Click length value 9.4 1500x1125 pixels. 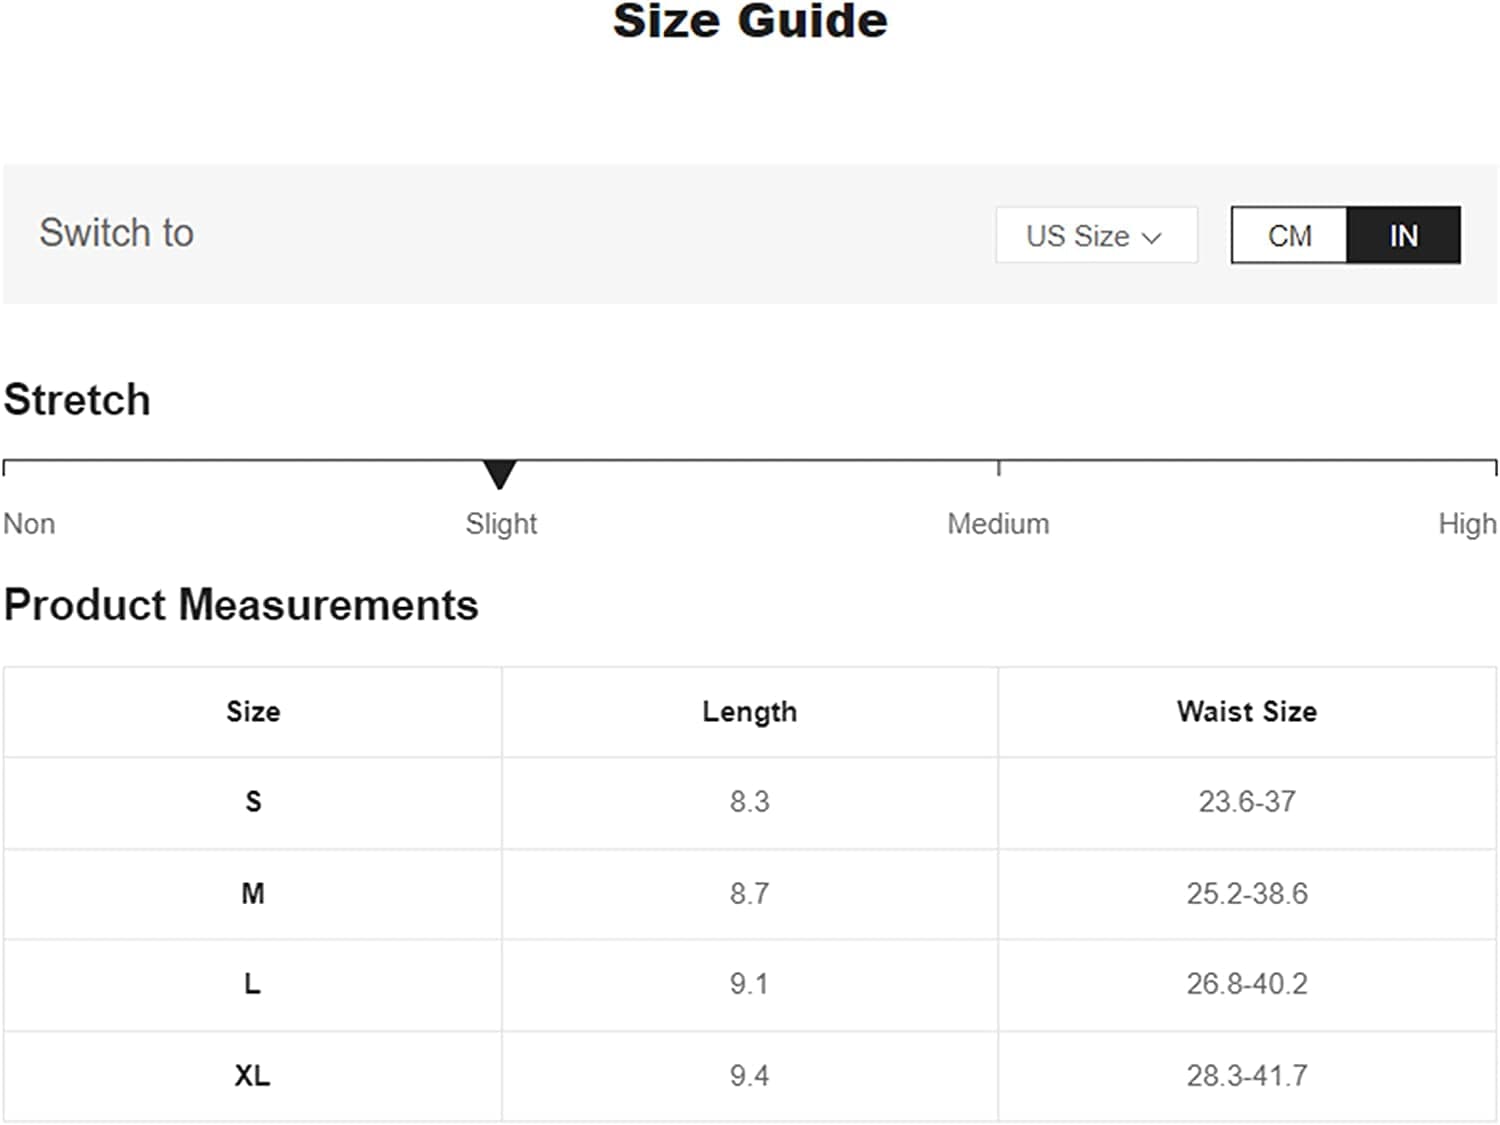tap(749, 1076)
